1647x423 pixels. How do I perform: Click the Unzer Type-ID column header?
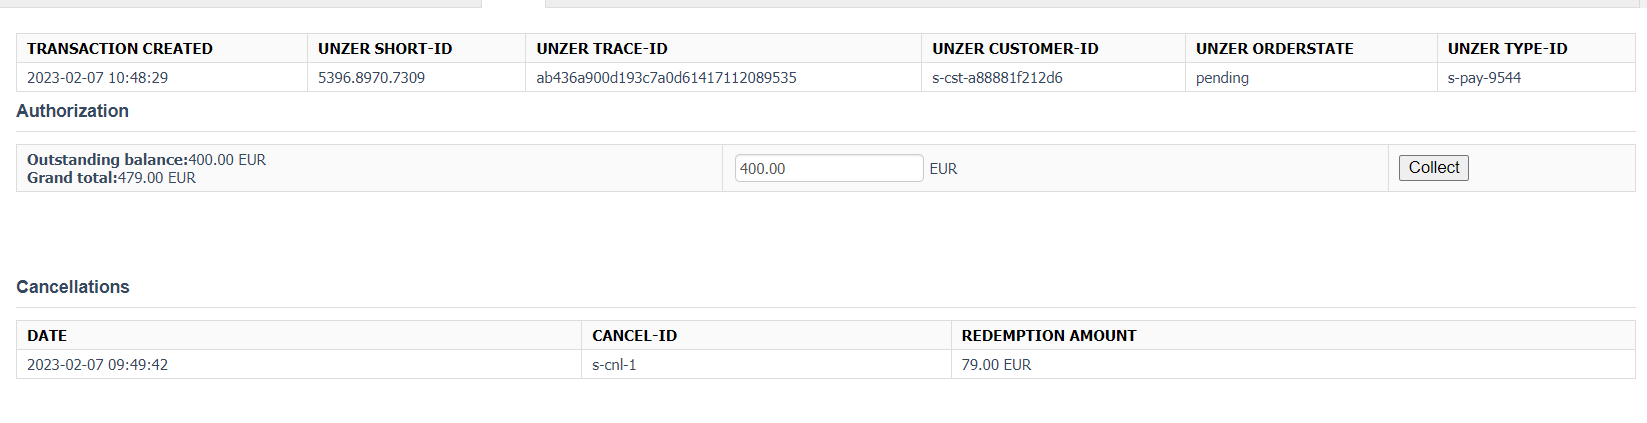pyautogui.click(x=1507, y=49)
